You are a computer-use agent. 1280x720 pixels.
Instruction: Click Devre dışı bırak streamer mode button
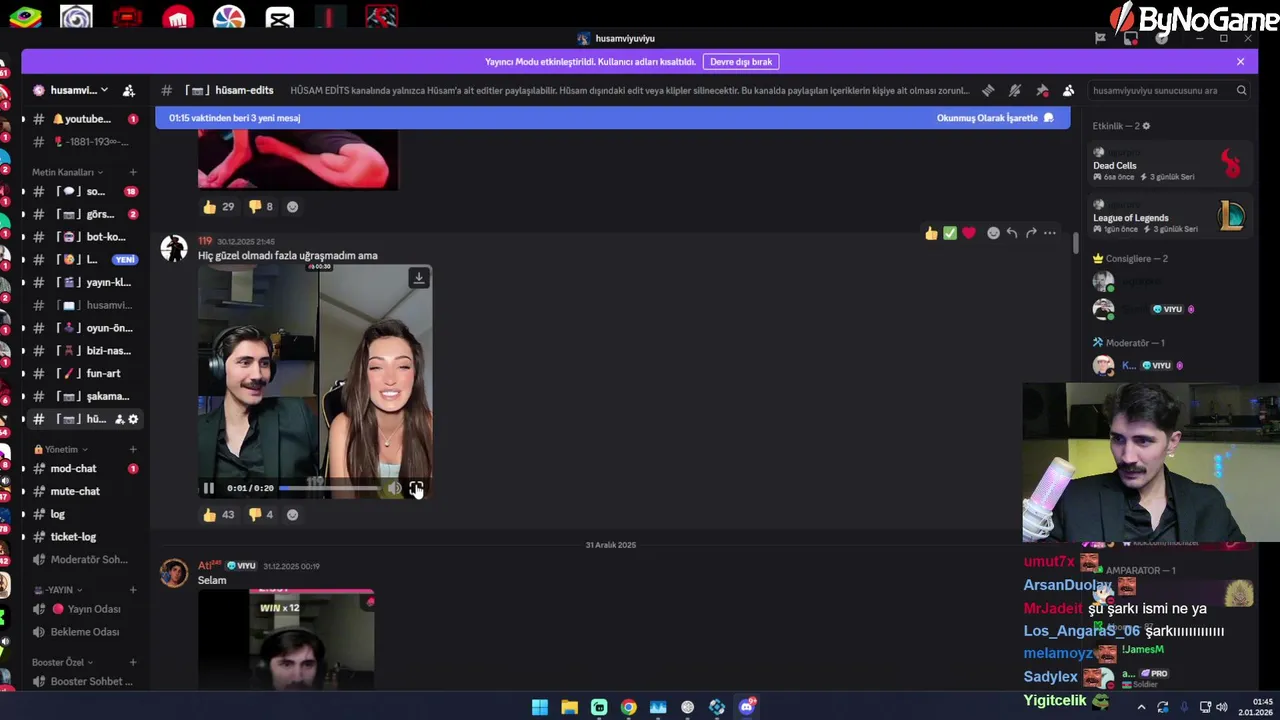click(x=741, y=61)
